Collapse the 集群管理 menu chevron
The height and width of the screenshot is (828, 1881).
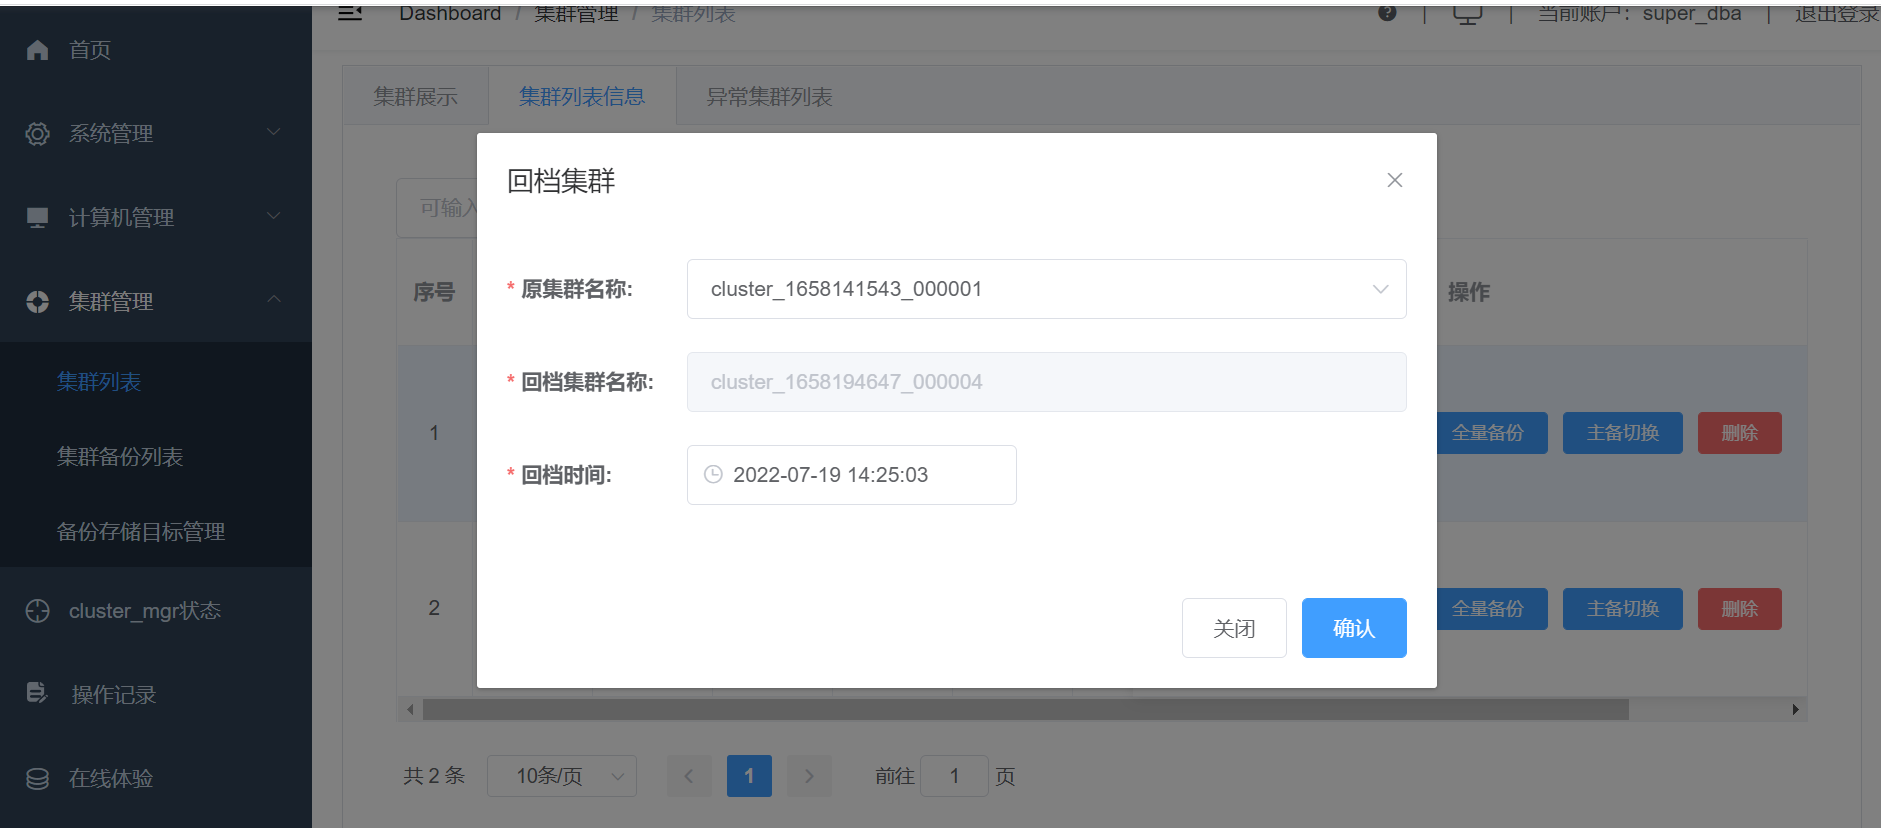click(x=273, y=300)
